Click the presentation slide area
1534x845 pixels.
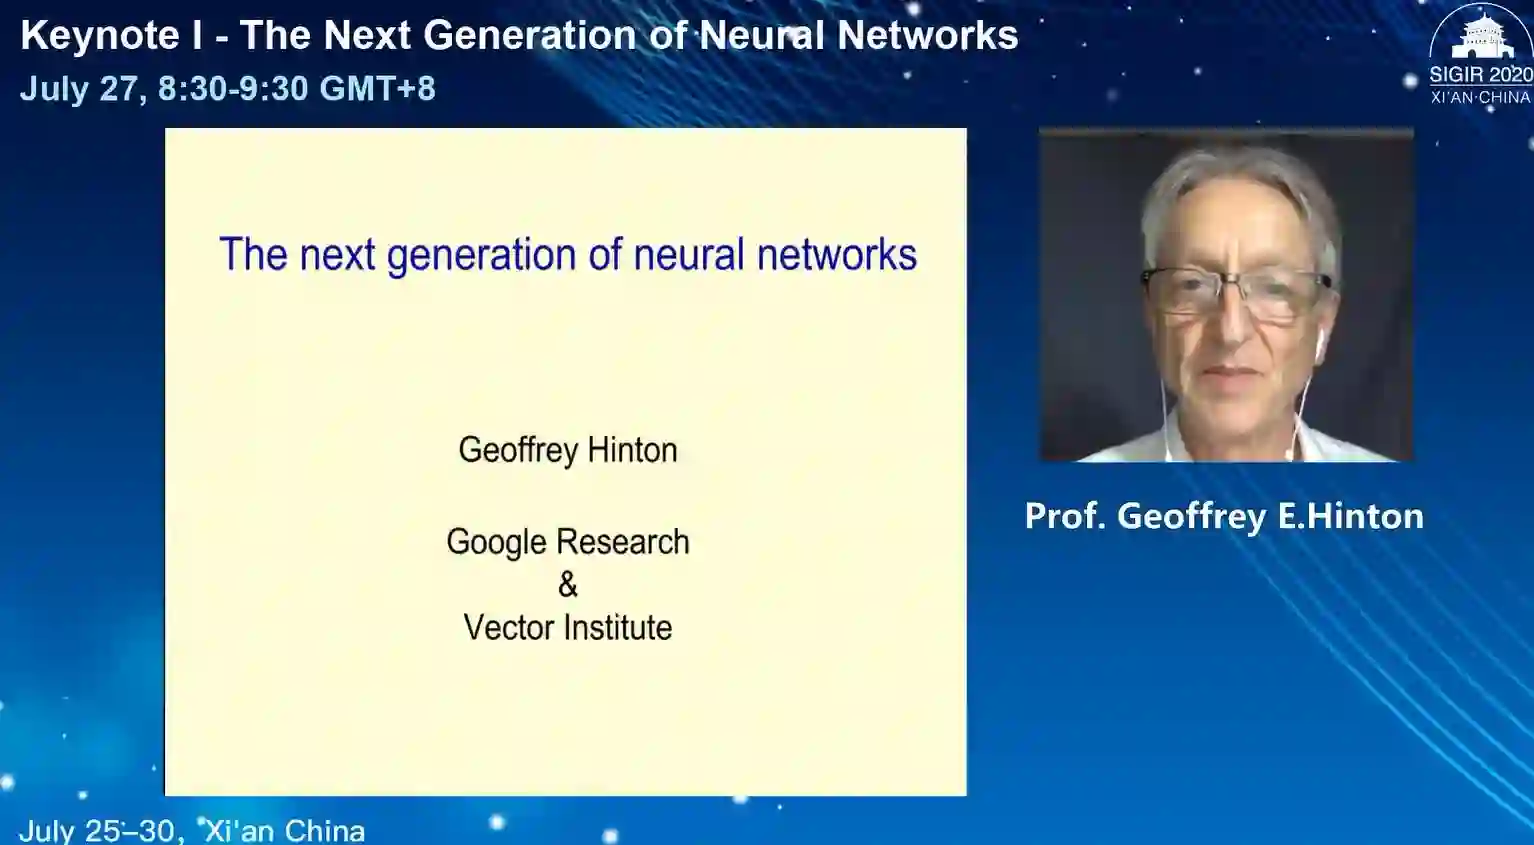point(565,462)
